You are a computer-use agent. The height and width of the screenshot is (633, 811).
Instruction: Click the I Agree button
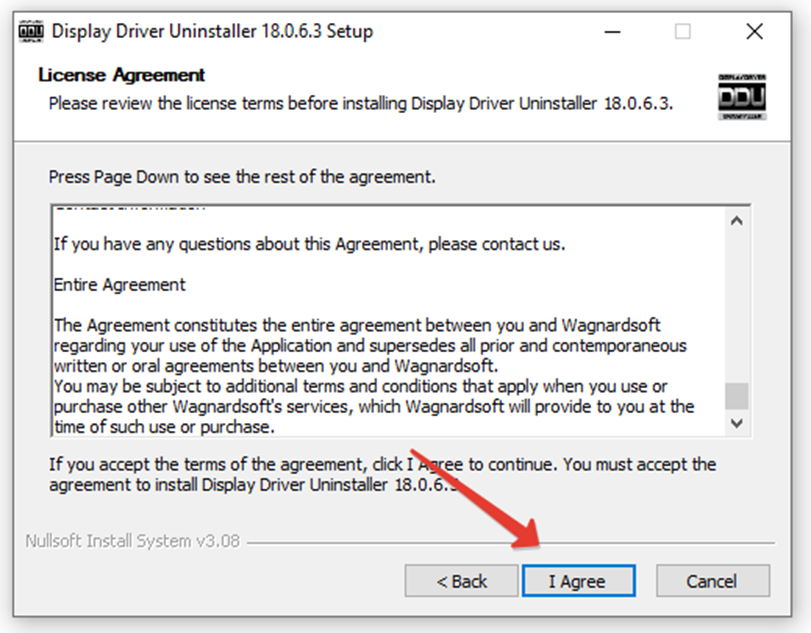[x=579, y=581]
